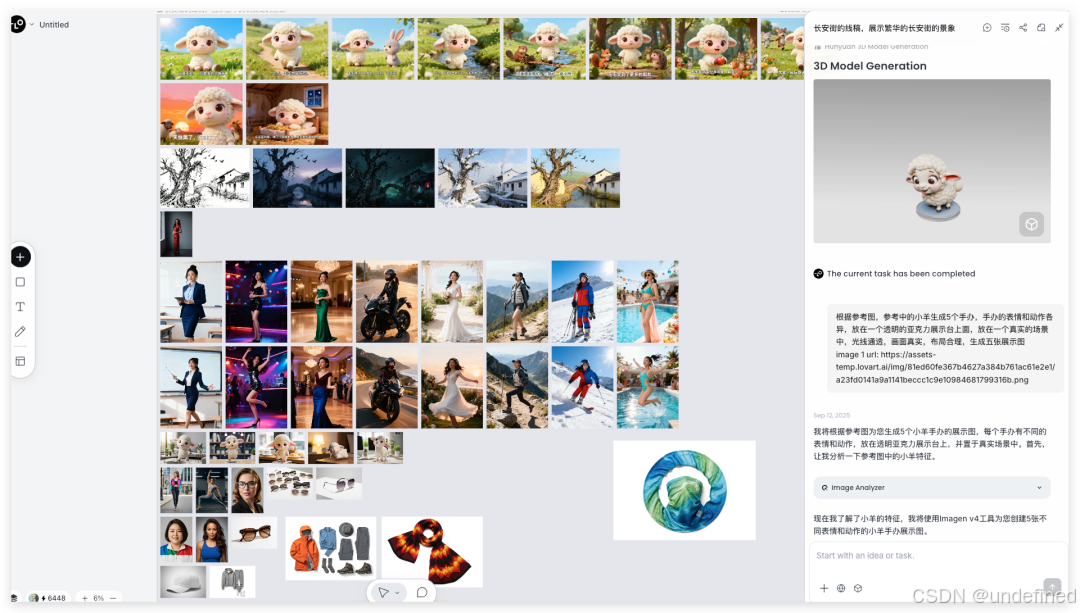Zoom out with the minus button
Image resolution: width=1080 pixels, height=613 pixels.
coord(113,598)
